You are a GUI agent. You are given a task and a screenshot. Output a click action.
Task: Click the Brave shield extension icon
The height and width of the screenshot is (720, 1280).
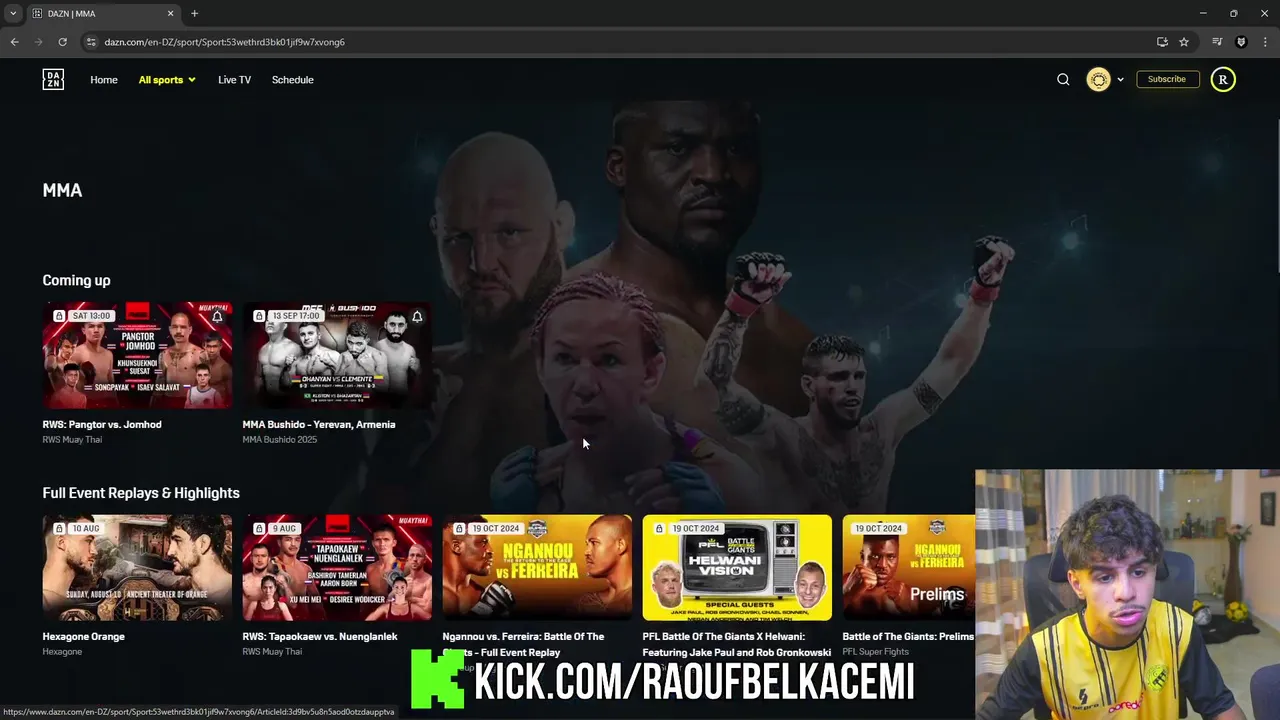click(1241, 42)
